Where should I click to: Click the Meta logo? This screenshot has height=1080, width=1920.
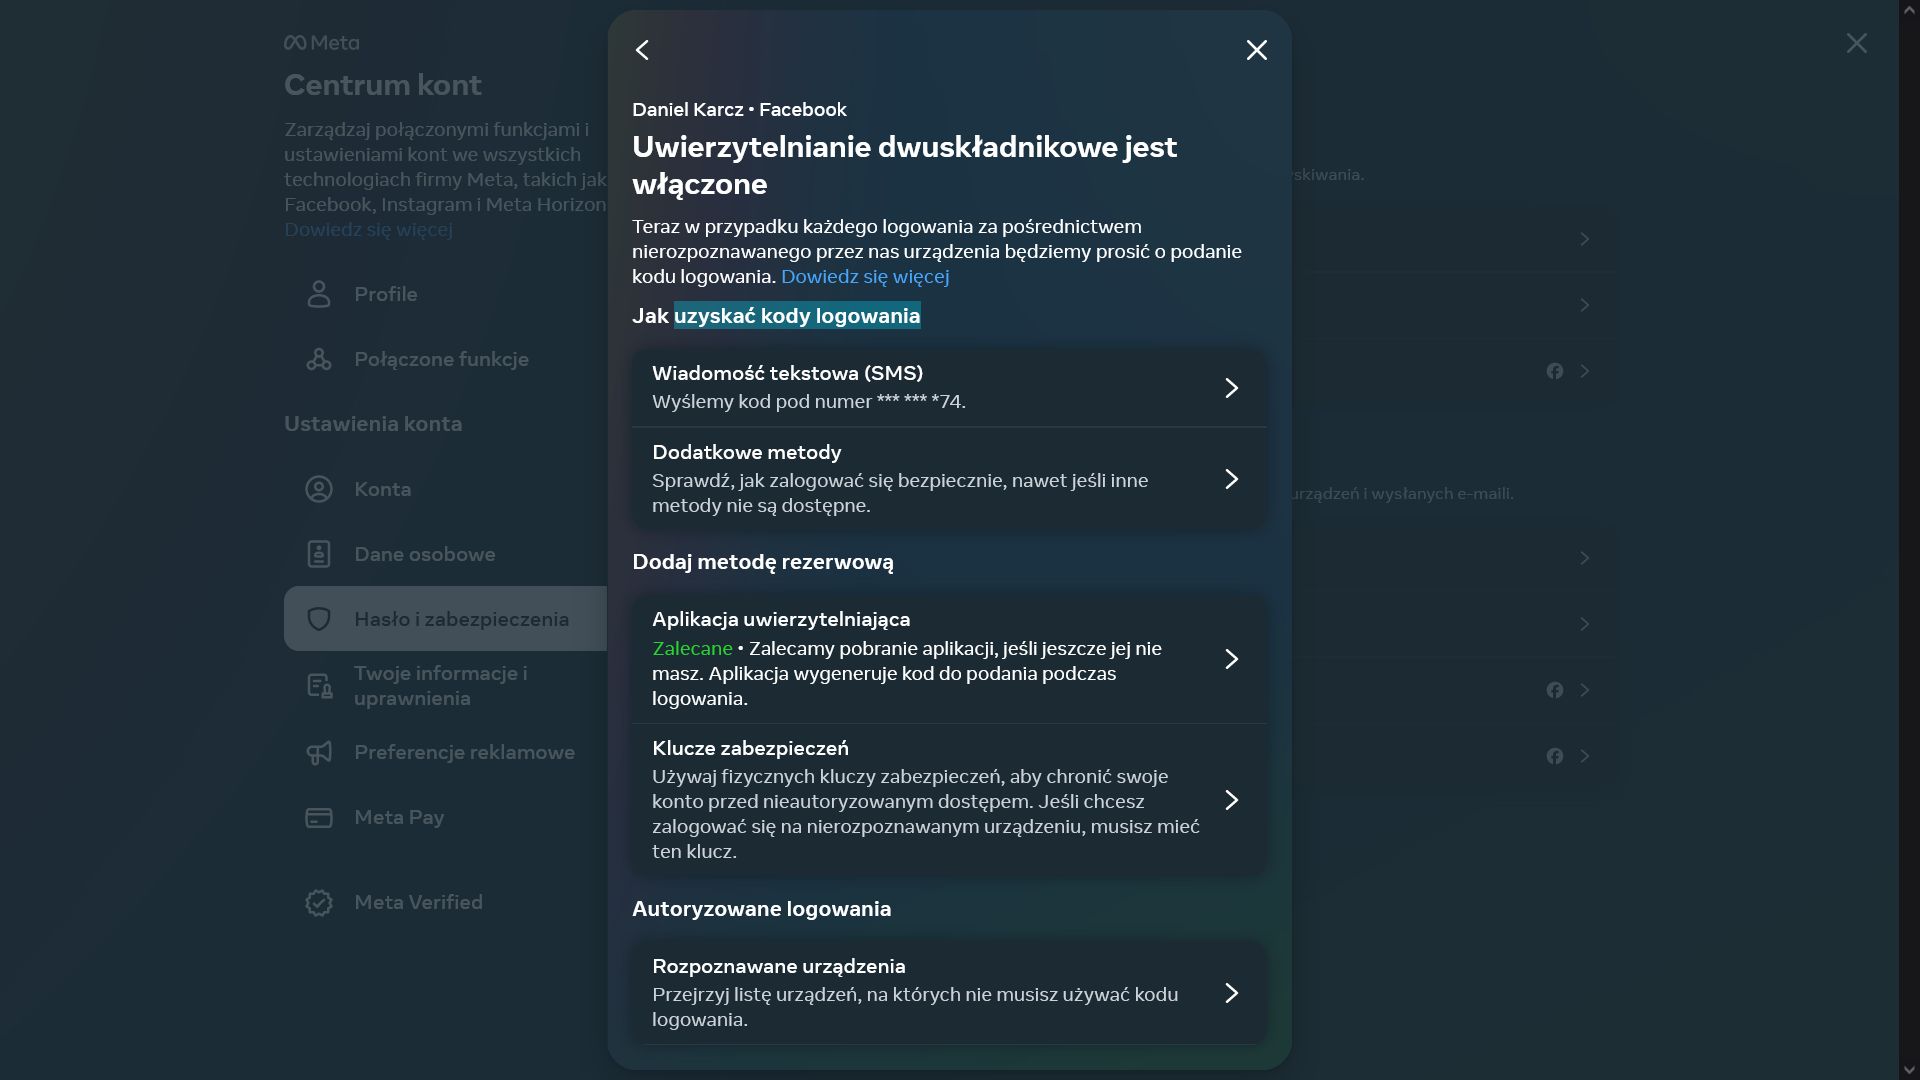coord(321,43)
